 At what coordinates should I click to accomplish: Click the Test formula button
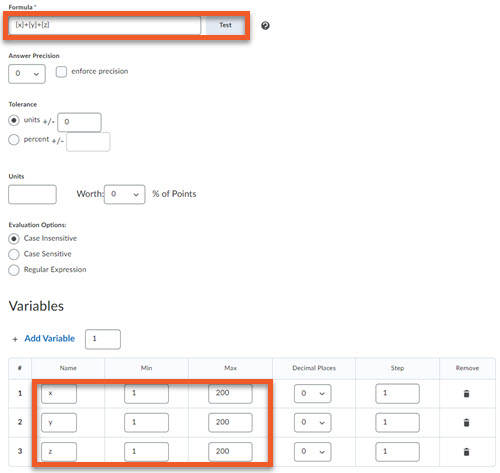coord(225,25)
